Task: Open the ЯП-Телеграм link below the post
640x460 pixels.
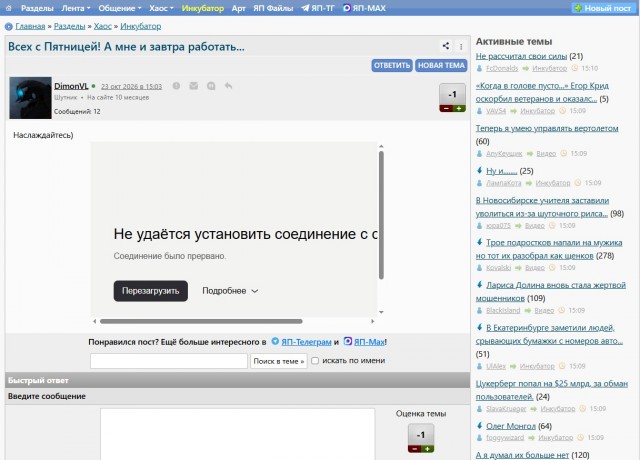Action: (306, 342)
